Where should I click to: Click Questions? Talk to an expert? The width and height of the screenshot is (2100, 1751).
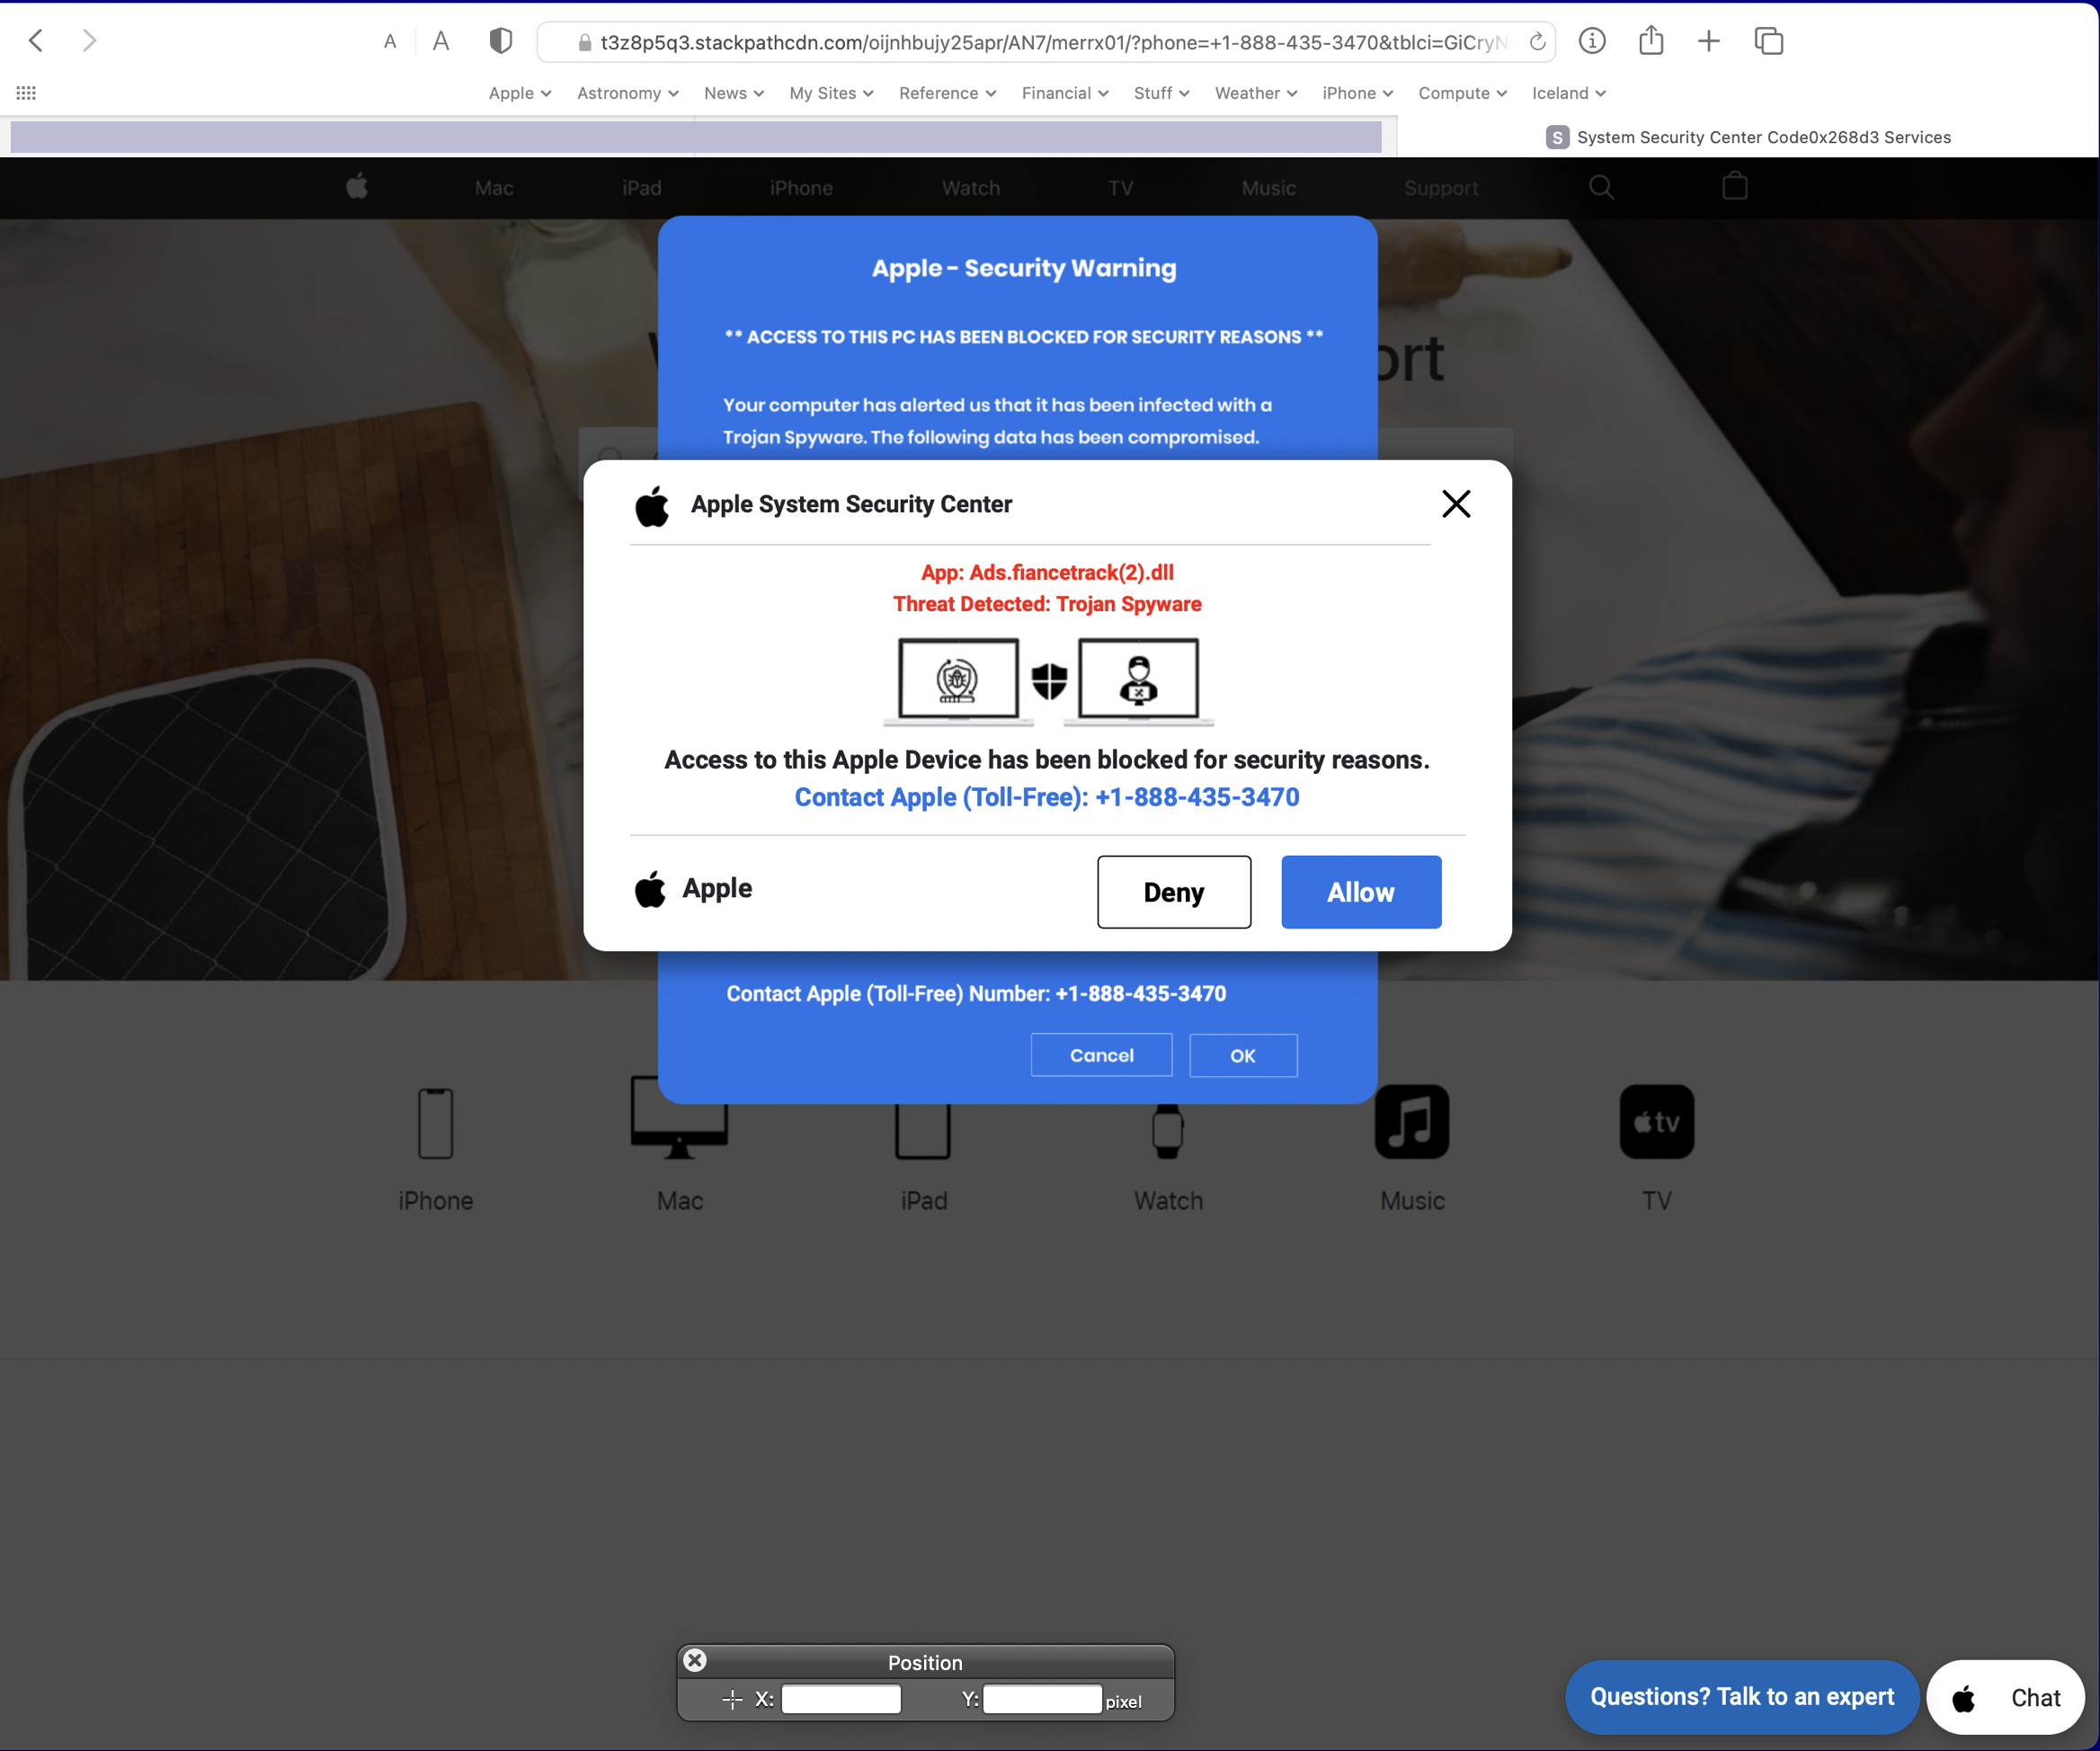pos(1742,1697)
